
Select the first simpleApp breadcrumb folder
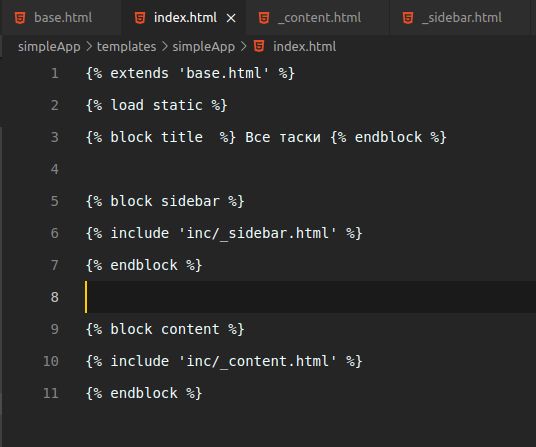click(49, 46)
